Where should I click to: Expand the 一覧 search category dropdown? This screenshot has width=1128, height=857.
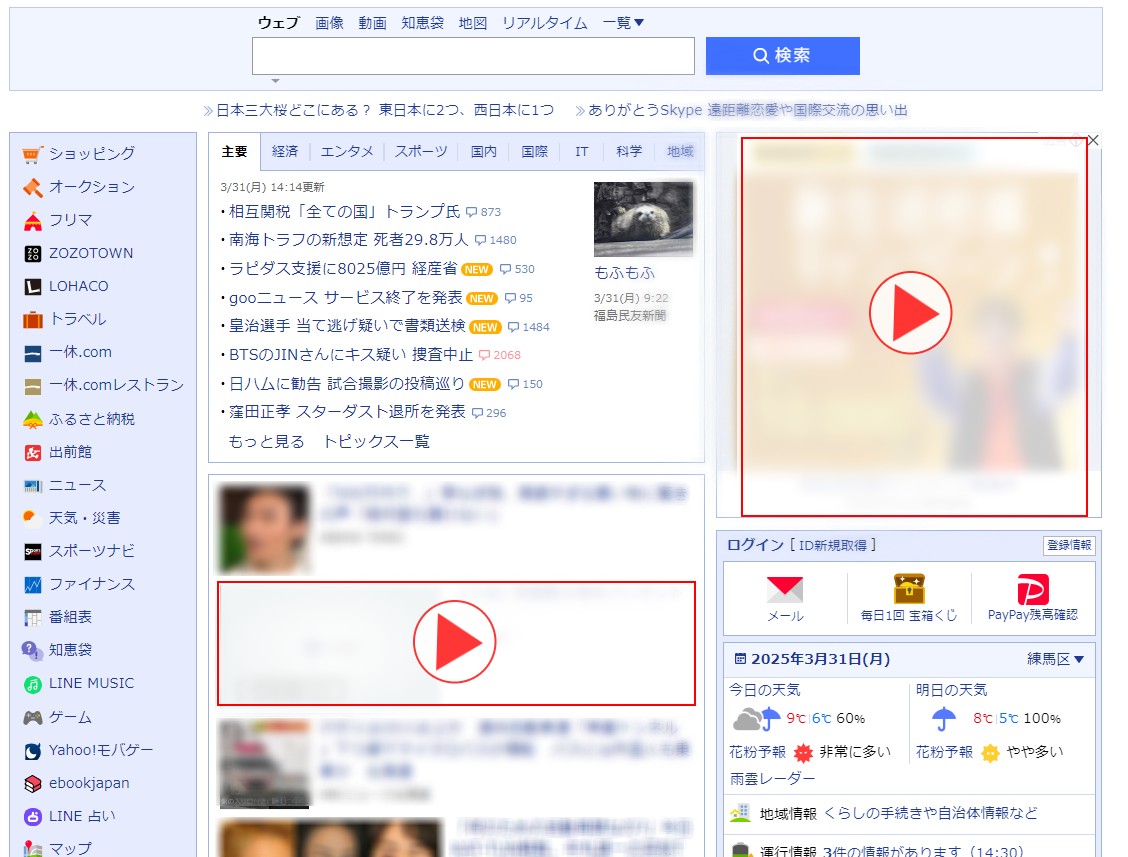pos(623,23)
